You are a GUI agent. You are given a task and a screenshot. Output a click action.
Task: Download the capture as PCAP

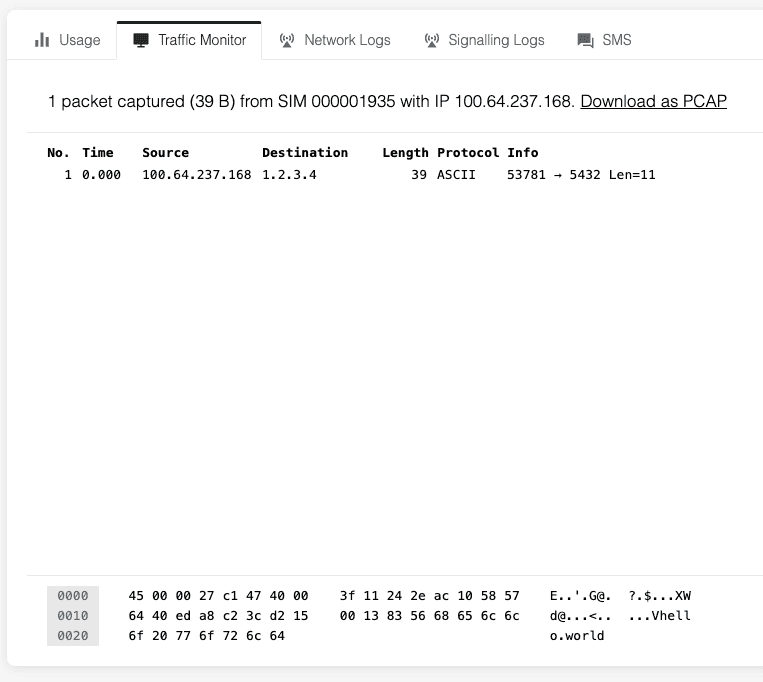[654, 101]
